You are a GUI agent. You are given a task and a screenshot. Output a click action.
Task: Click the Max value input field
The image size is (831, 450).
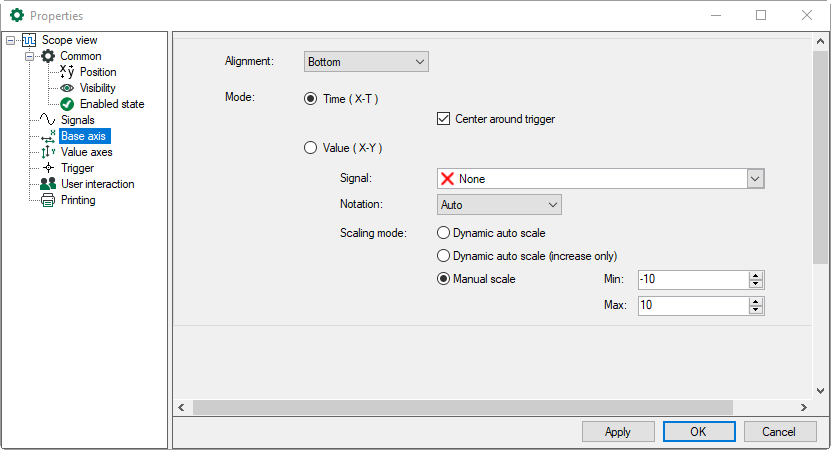[692, 305]
